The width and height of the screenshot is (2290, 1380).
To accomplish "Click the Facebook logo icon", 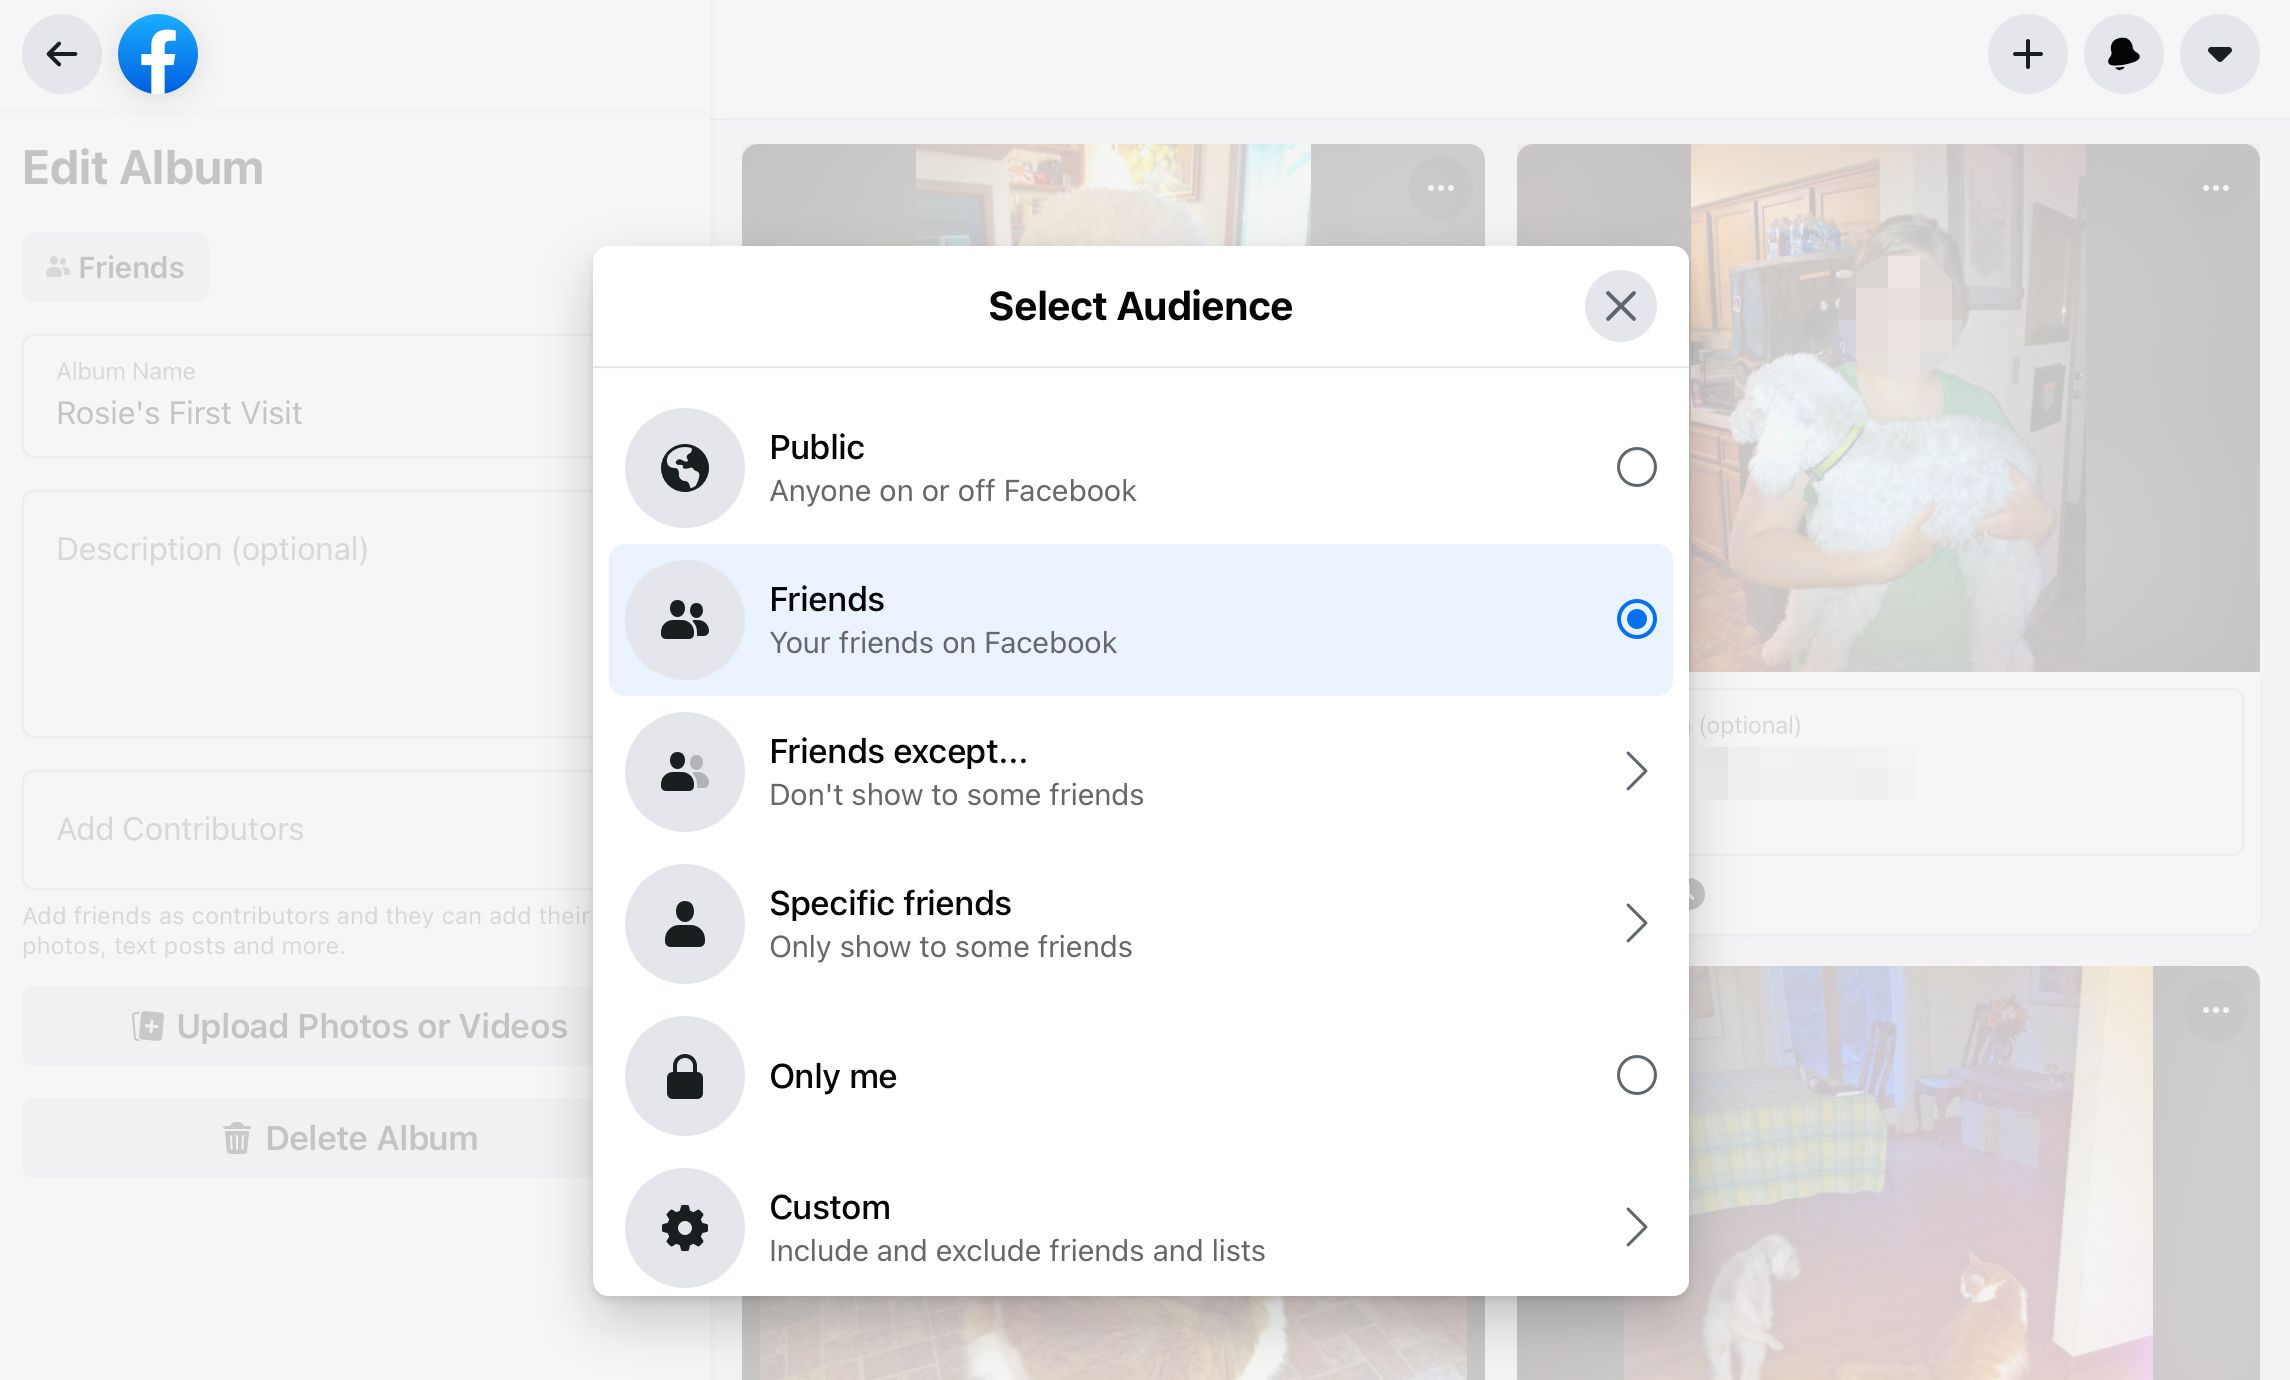I will (x=159, y=52).
